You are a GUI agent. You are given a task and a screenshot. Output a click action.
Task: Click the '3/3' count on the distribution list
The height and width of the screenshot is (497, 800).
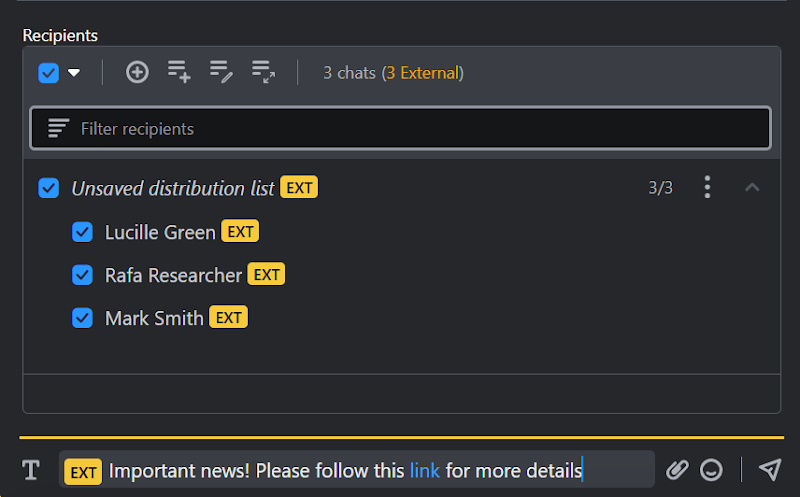[660, 188]
